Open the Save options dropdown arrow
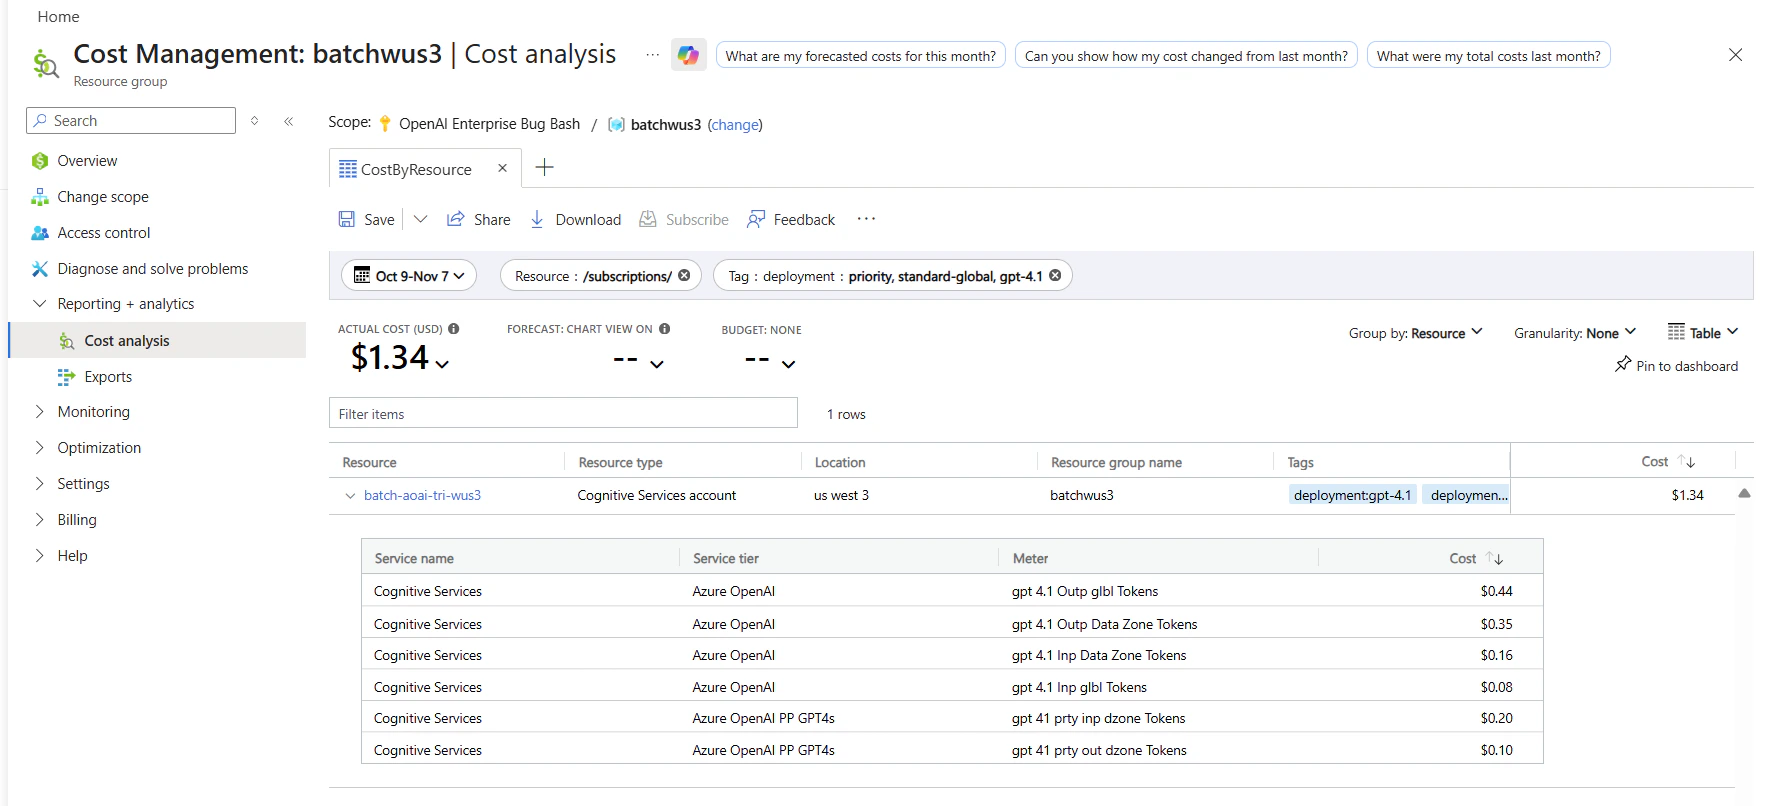 (421, 220)
